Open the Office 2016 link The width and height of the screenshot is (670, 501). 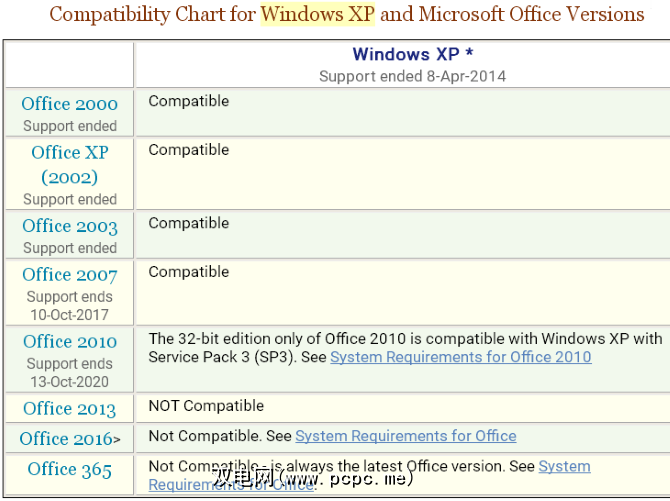click(66, 439)
